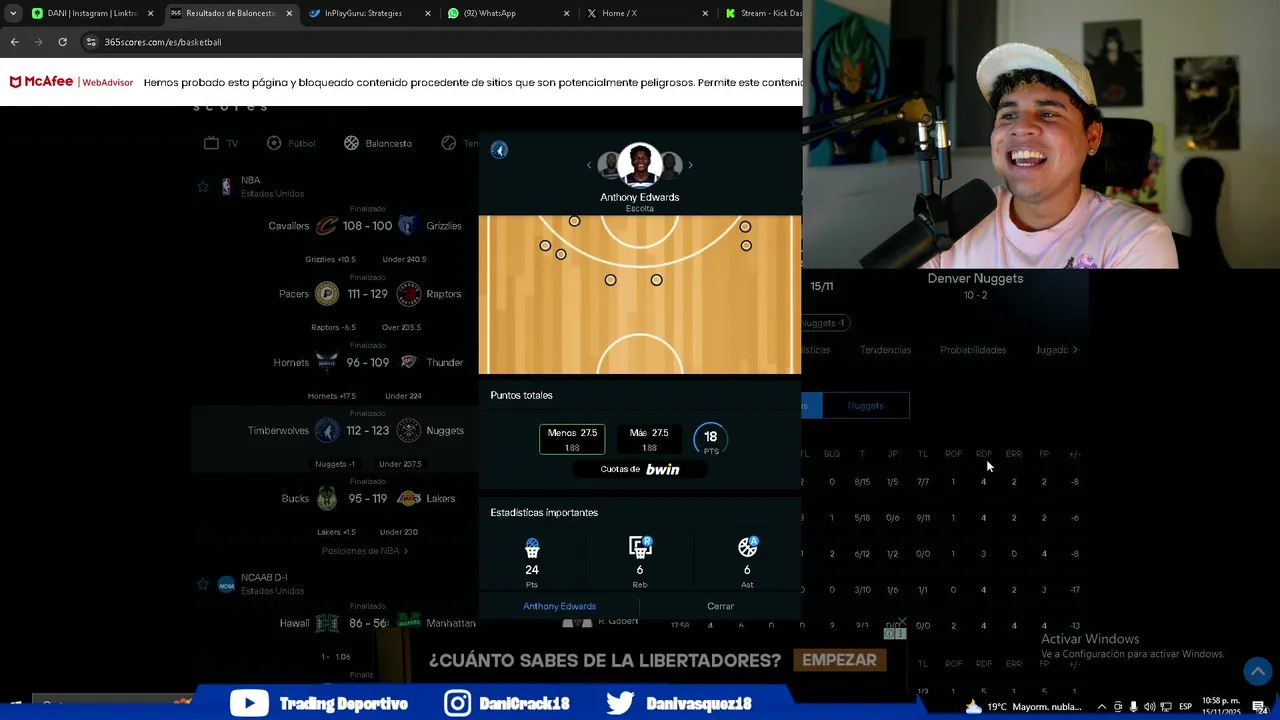Click the Thunder team logo
Screen dimensions: 1280x720
408,362
